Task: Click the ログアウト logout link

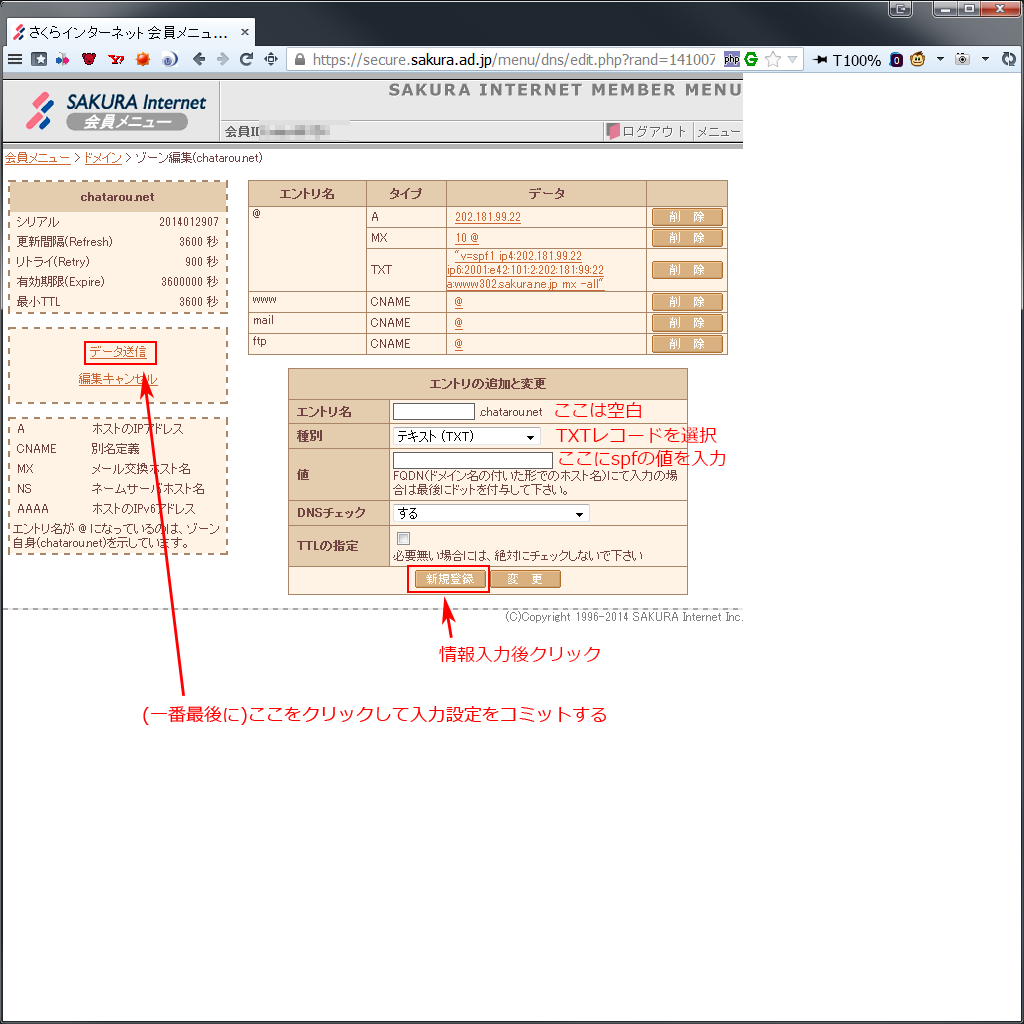Action: [x=647, y=131]
